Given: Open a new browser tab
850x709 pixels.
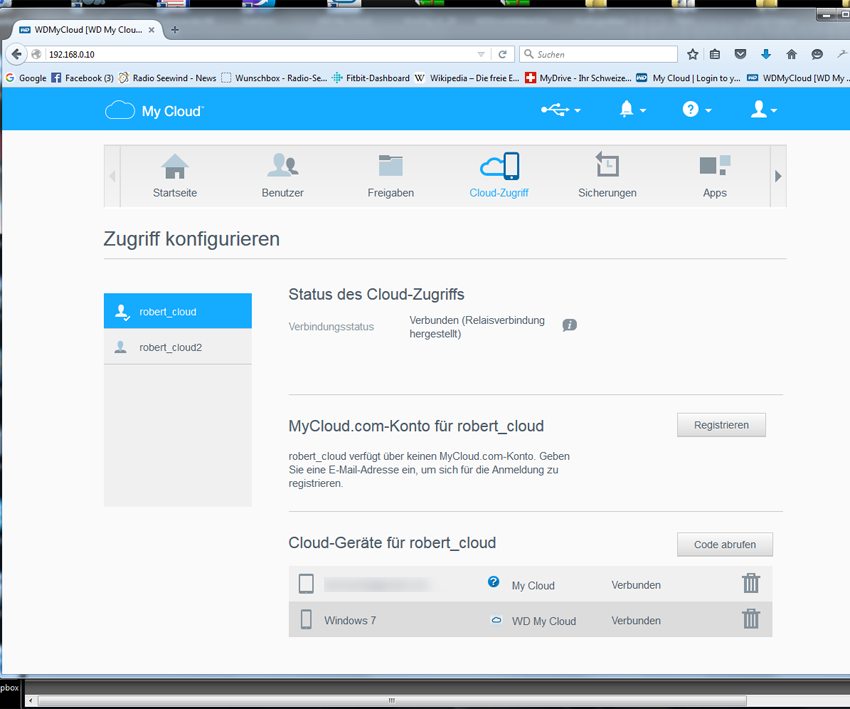Looking at the screenshot, I should [175, 30].
